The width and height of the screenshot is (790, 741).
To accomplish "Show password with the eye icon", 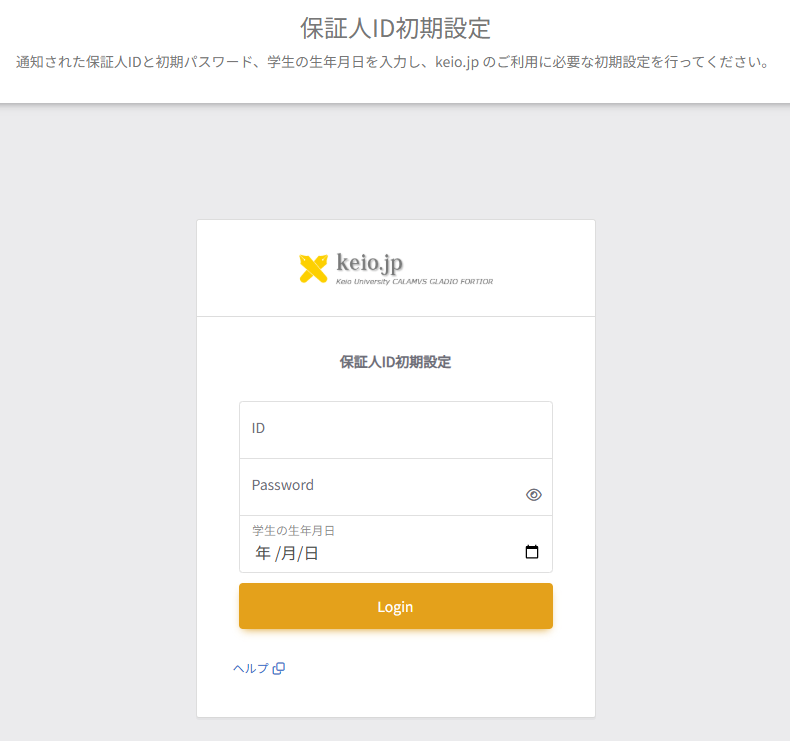I will tap(533, 494).
